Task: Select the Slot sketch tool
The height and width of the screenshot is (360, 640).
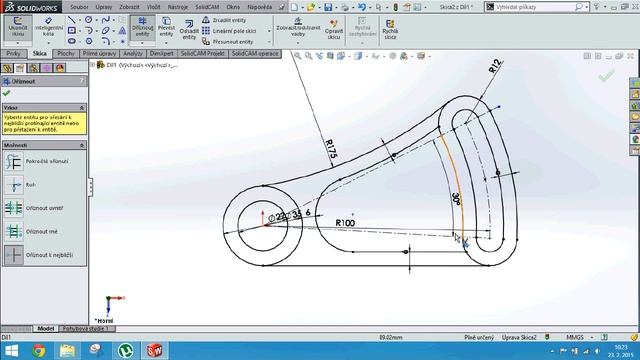Action: [71, 41]
